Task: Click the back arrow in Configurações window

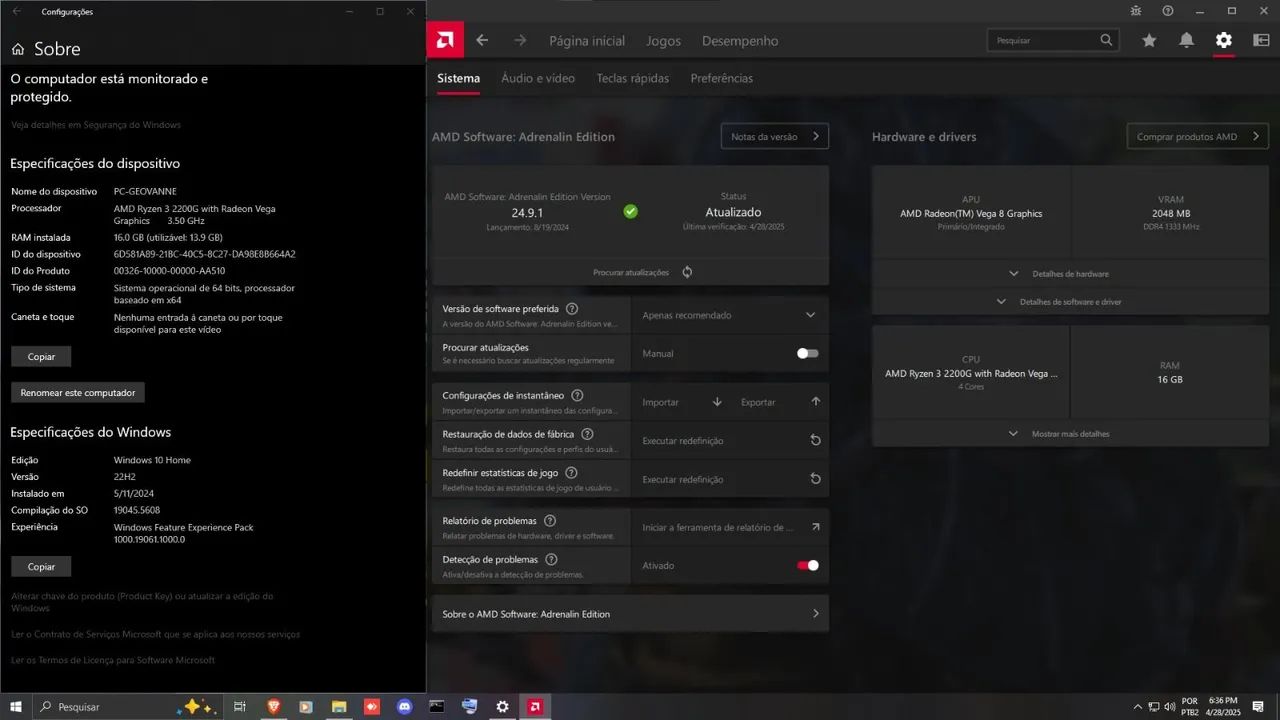Action: click(16, 11)
